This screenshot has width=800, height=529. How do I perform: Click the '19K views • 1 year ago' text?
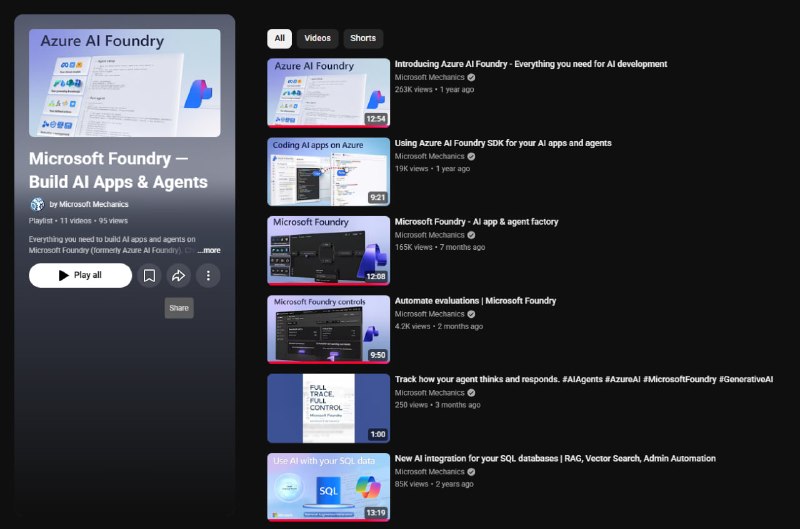432,169
